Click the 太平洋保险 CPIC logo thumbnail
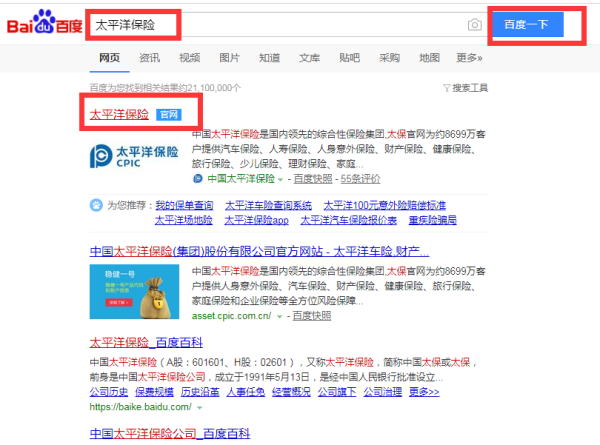This screenshot has height=445, width=600. 134,156
